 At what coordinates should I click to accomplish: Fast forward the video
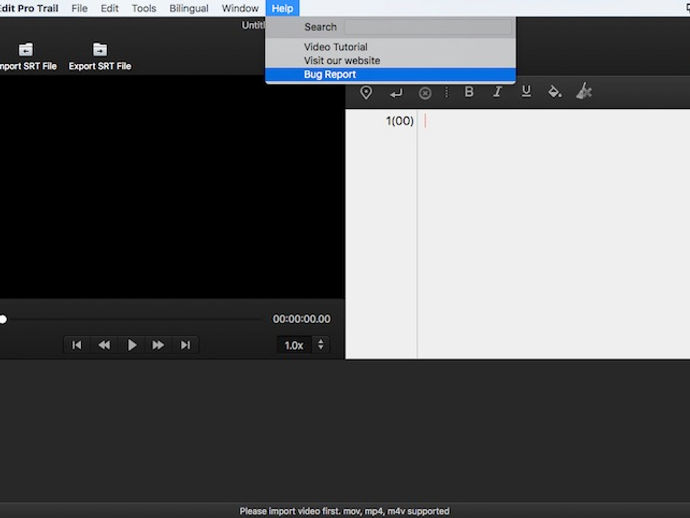pyautogui.click(x=158, y=345)
